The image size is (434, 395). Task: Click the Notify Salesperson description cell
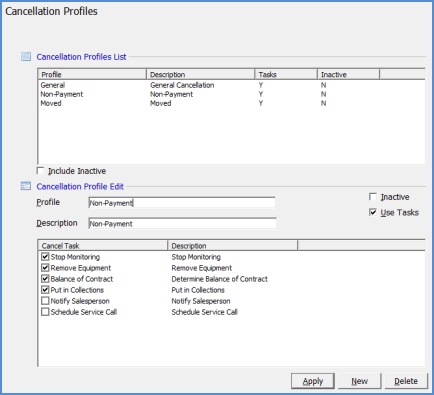pos(201,301)
